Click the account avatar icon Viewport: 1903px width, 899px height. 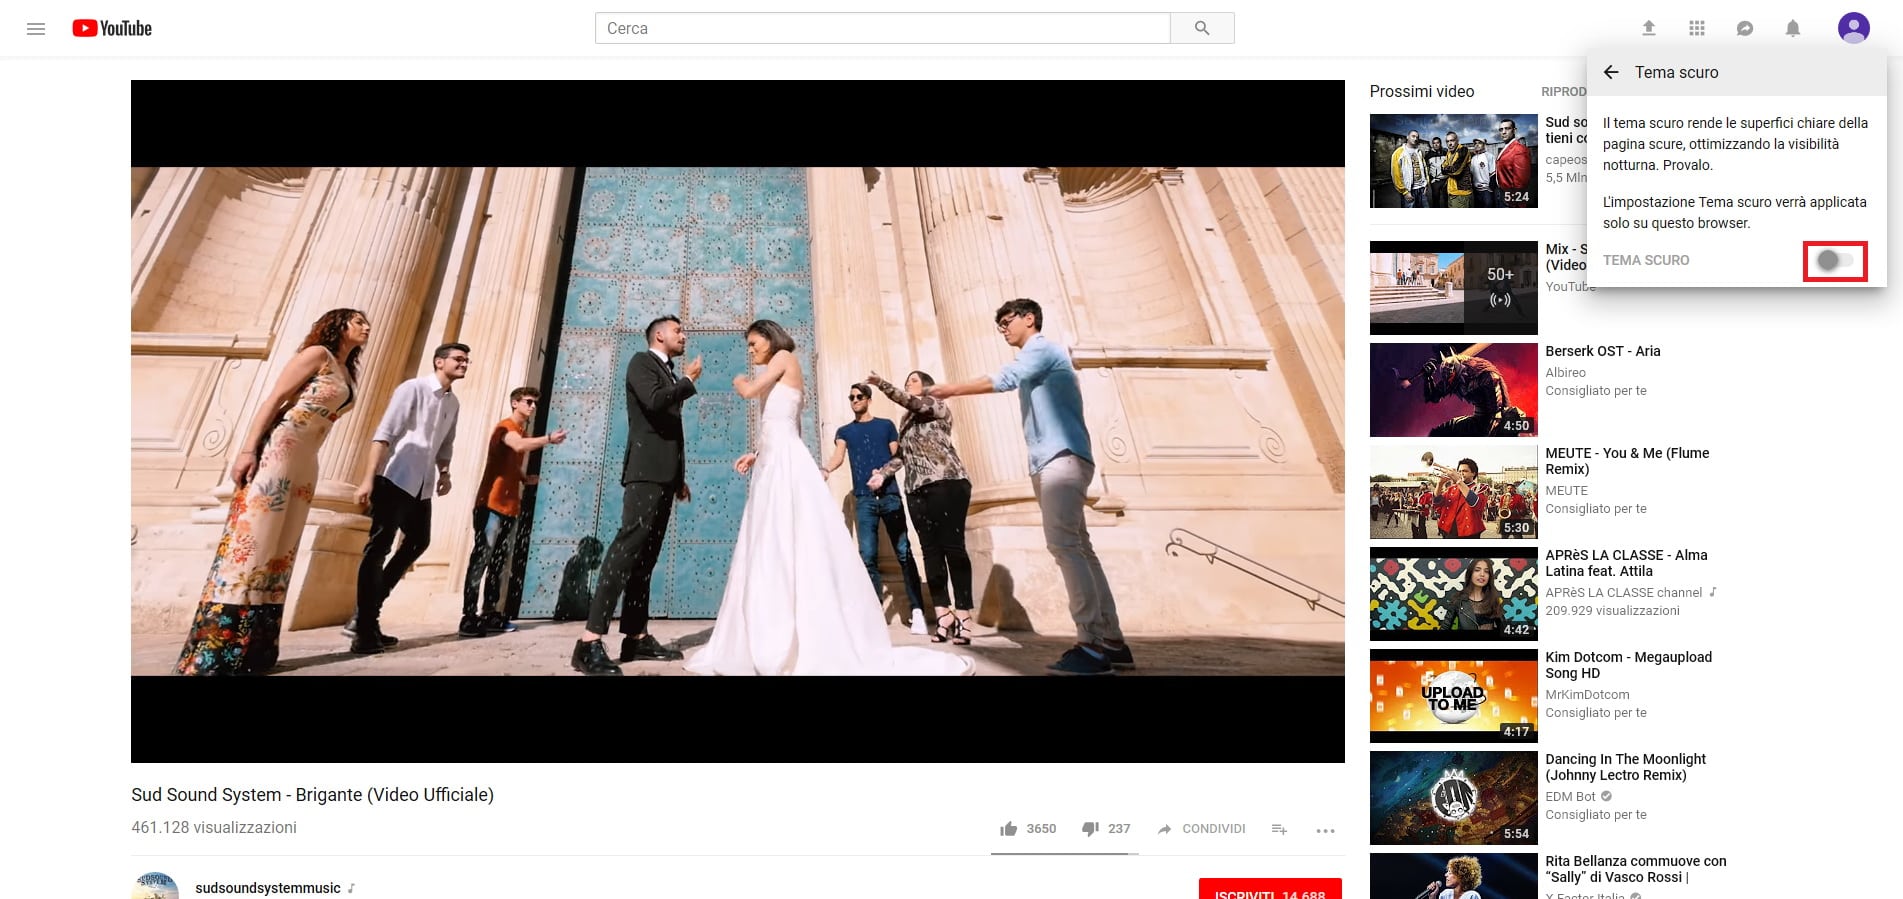pyautogui.click(x=1853, y=28)
